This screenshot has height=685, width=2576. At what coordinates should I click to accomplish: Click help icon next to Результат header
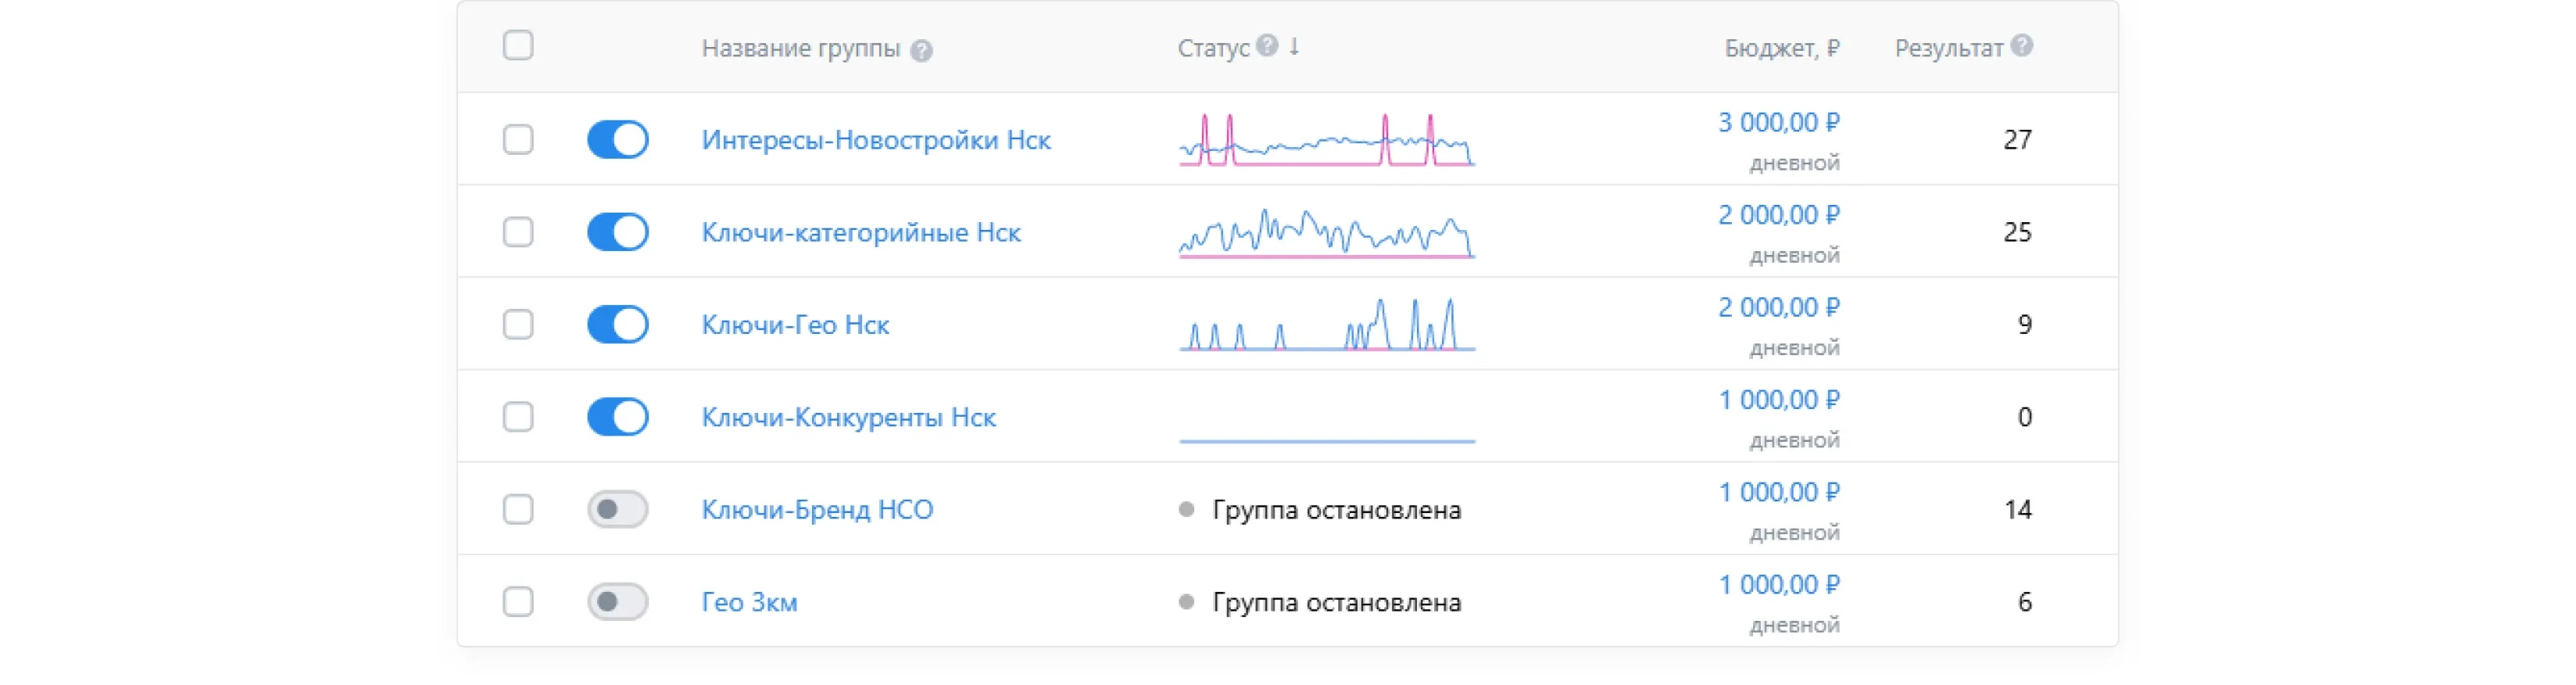point(2021,46)
